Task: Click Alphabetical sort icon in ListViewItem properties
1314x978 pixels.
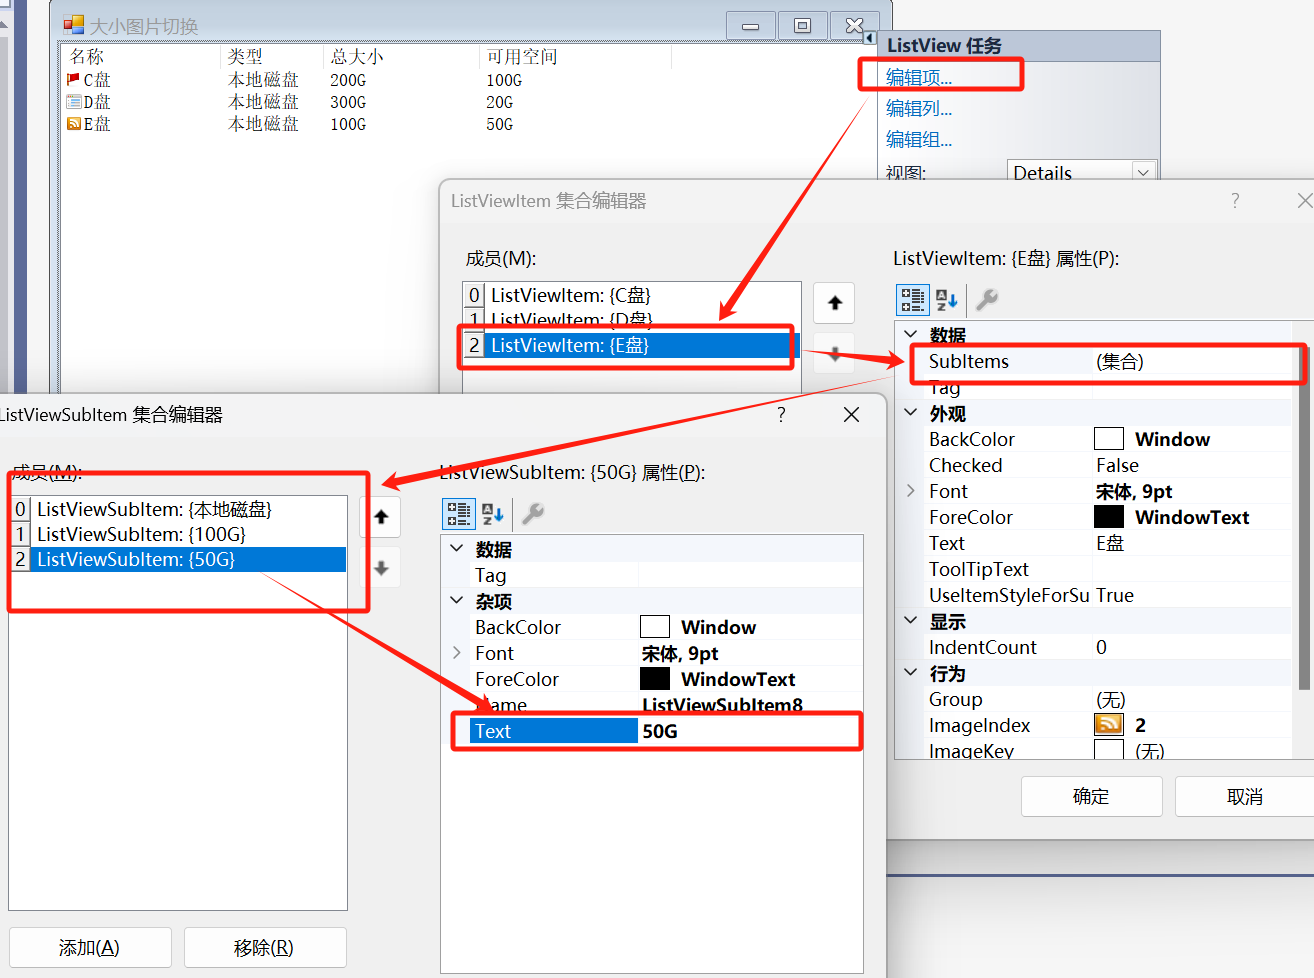Action: coord(946,300)
